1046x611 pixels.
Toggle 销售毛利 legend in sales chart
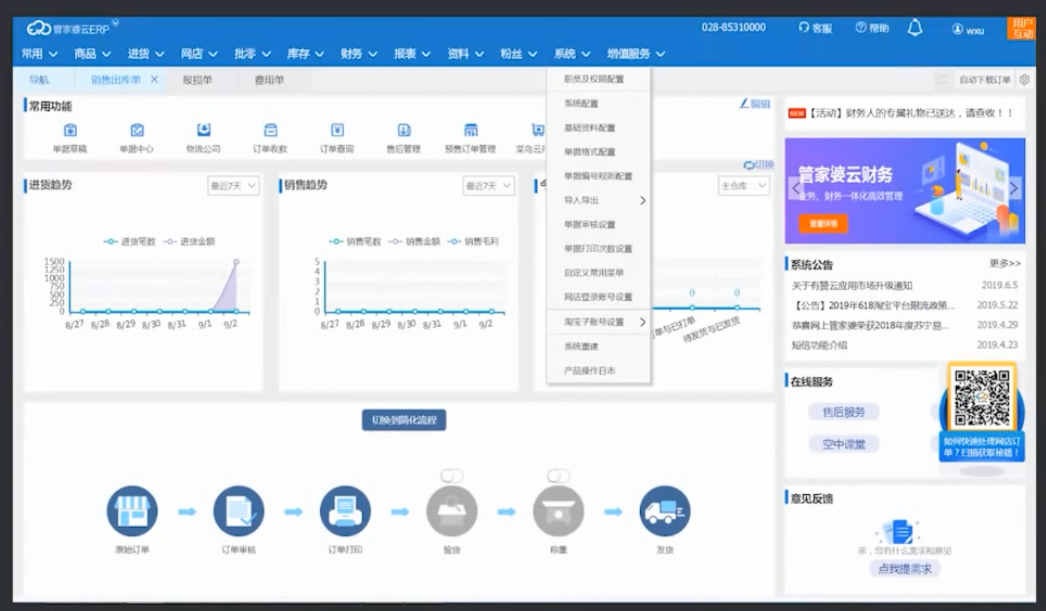pyautogui.click(x=473, y=241)
